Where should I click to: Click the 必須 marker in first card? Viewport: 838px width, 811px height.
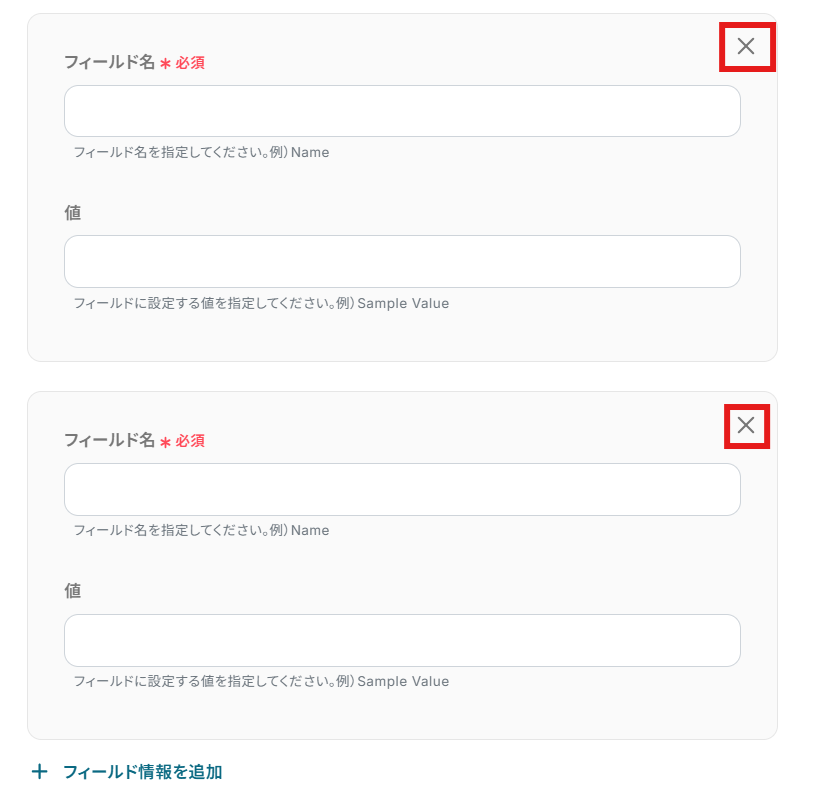coord(190,63)
